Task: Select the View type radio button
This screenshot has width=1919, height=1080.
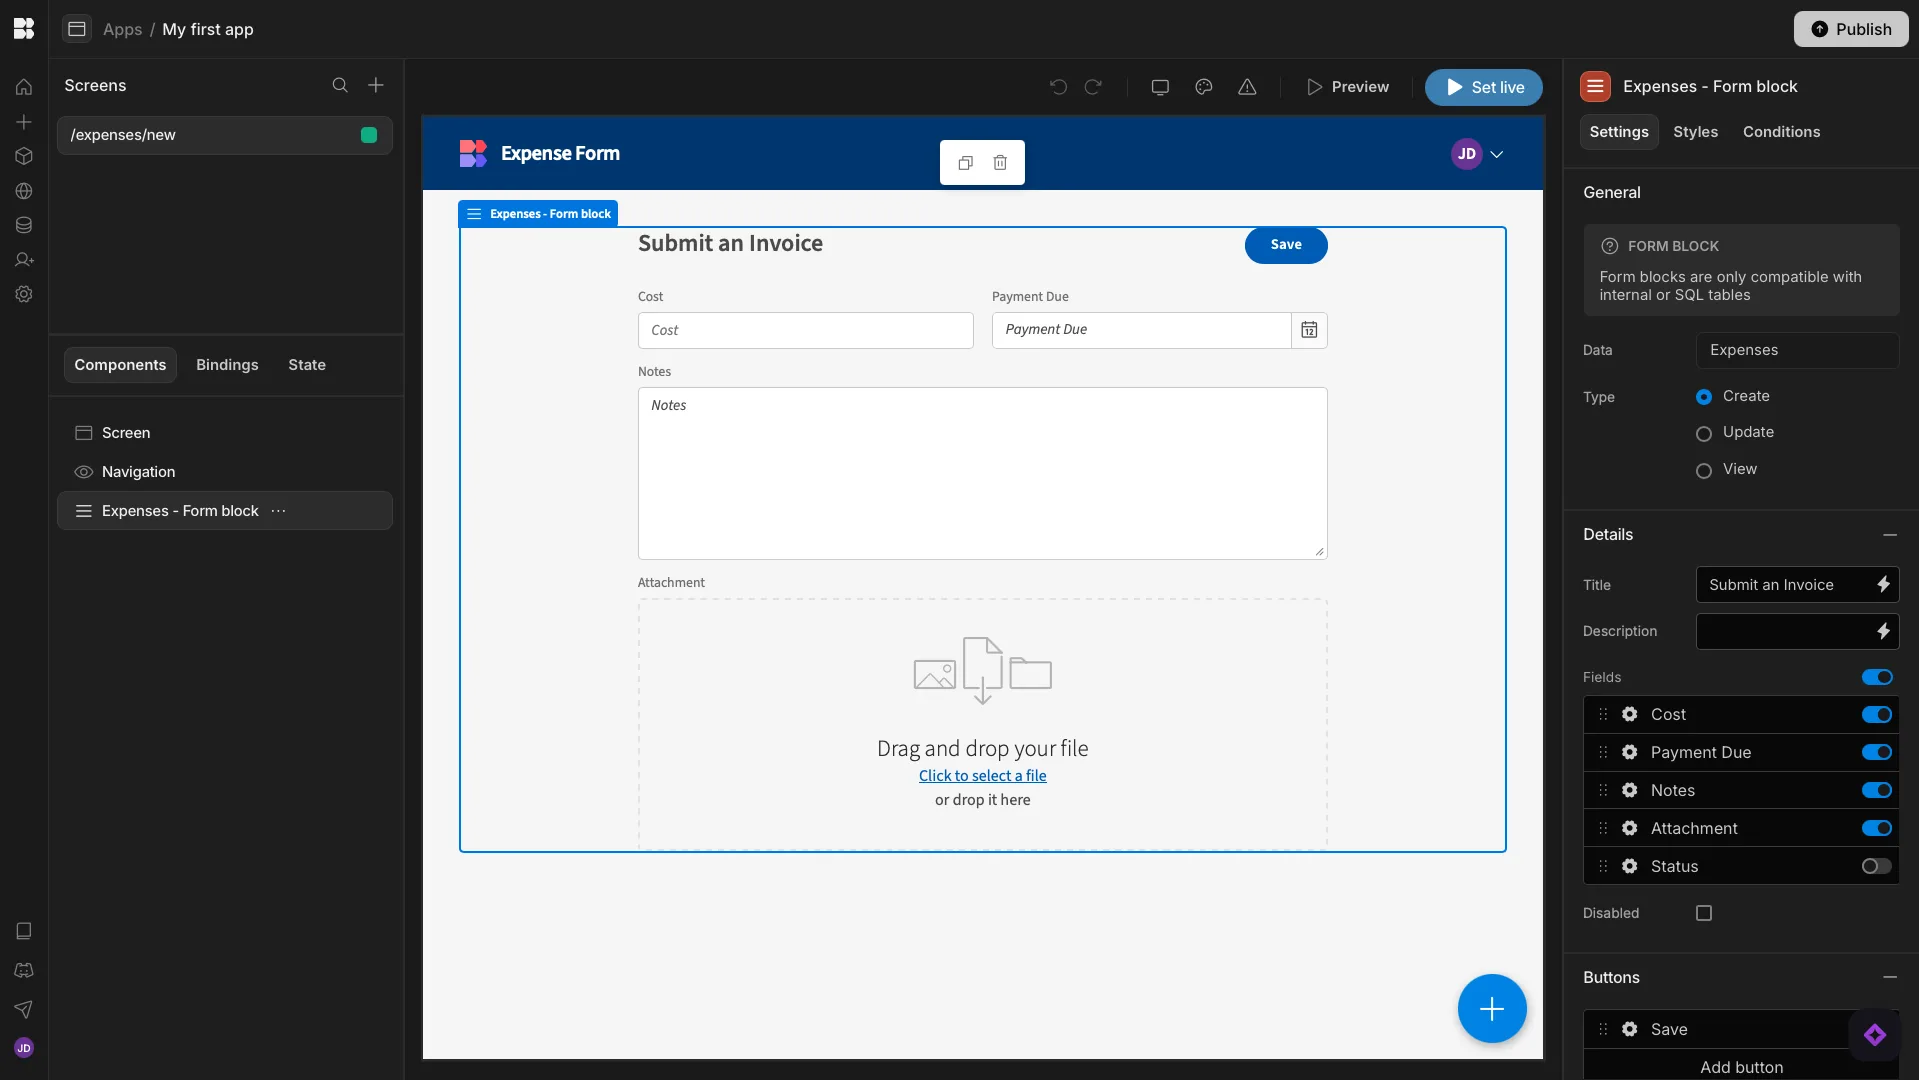Action: (1704, 470)
